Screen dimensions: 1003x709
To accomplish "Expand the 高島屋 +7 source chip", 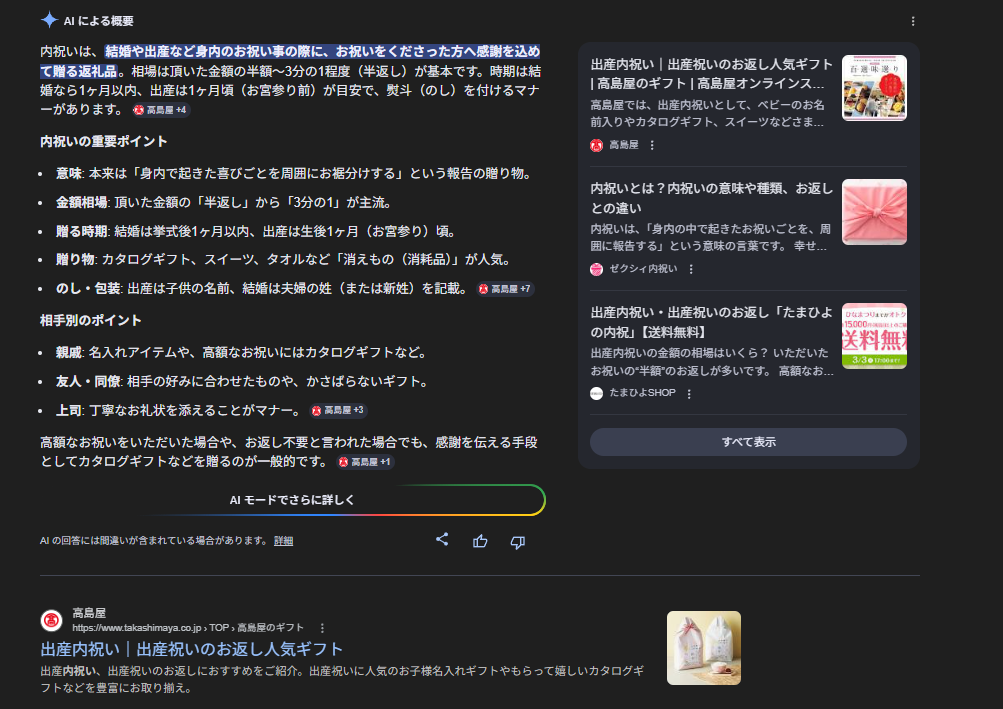I will [x=505, y=289].
